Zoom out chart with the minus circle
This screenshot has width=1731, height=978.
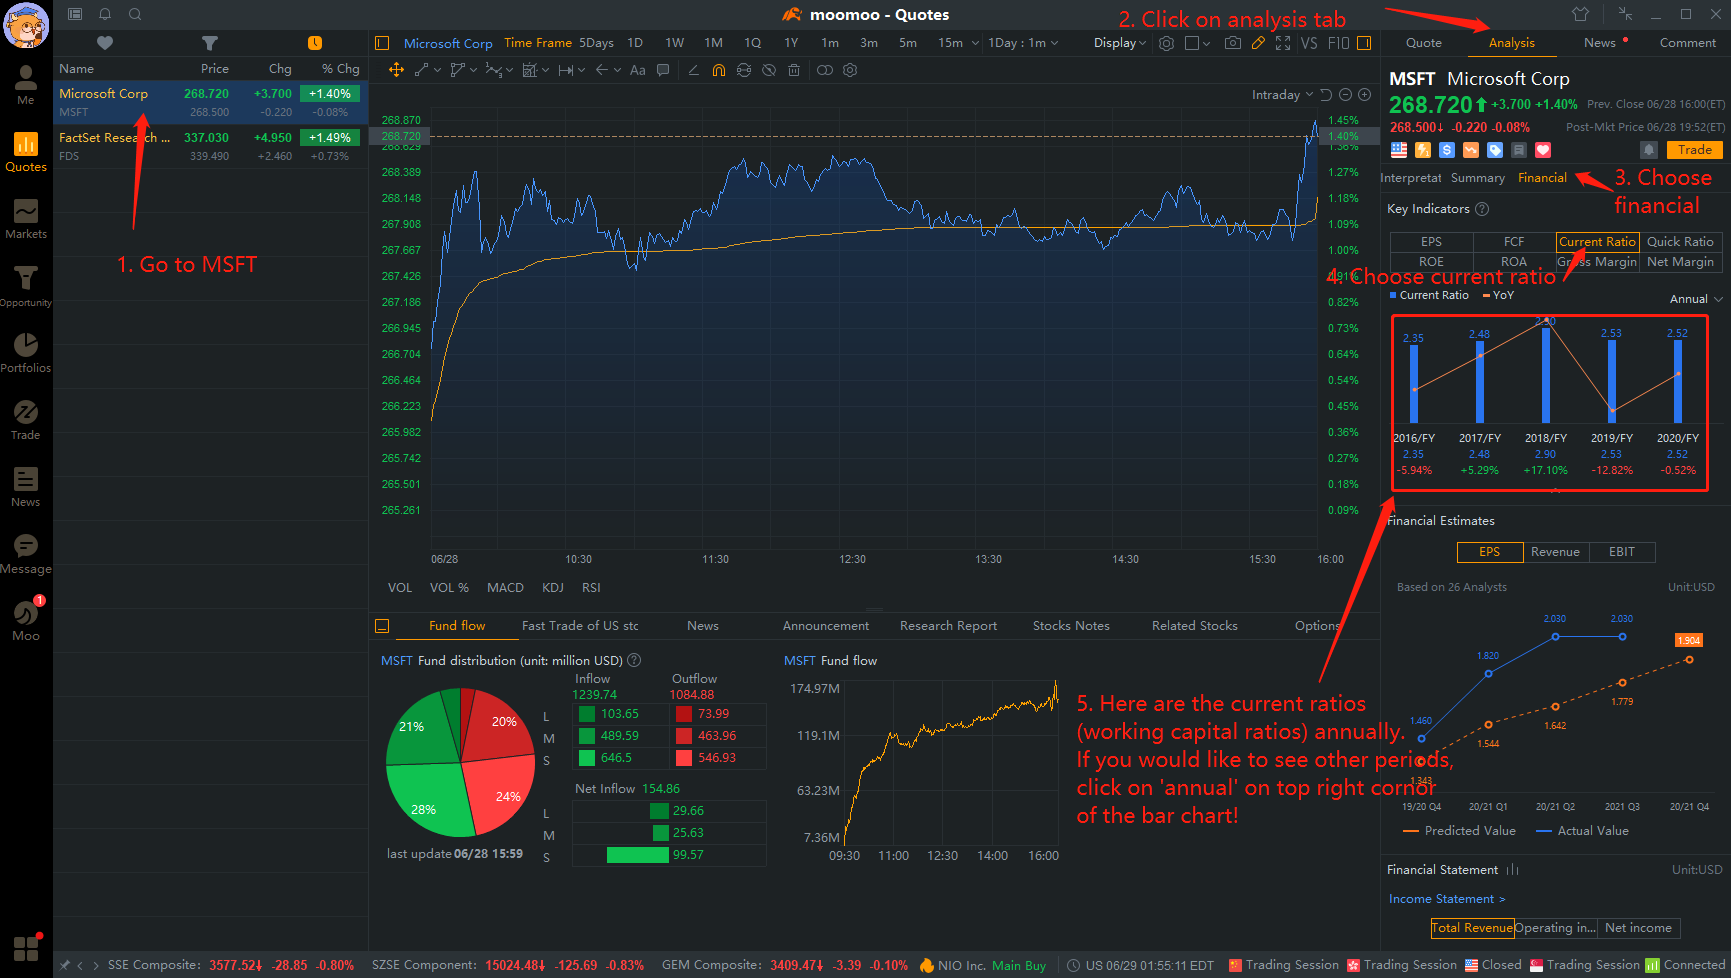1346,95
